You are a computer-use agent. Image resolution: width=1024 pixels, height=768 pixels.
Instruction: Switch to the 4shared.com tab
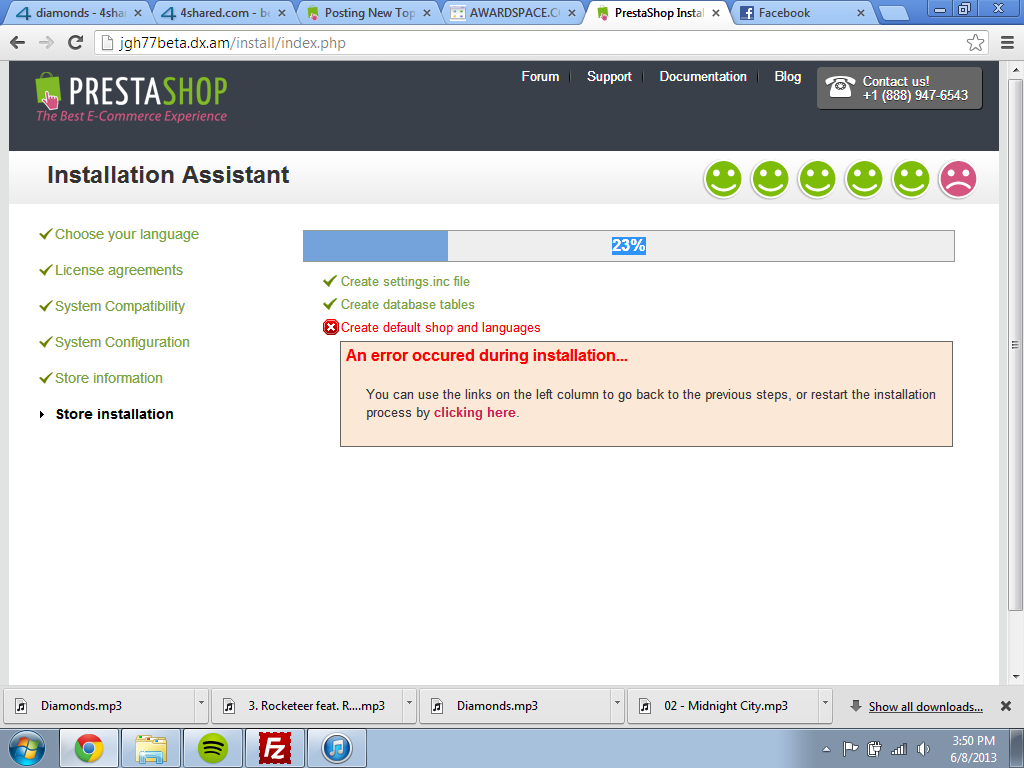222,13
